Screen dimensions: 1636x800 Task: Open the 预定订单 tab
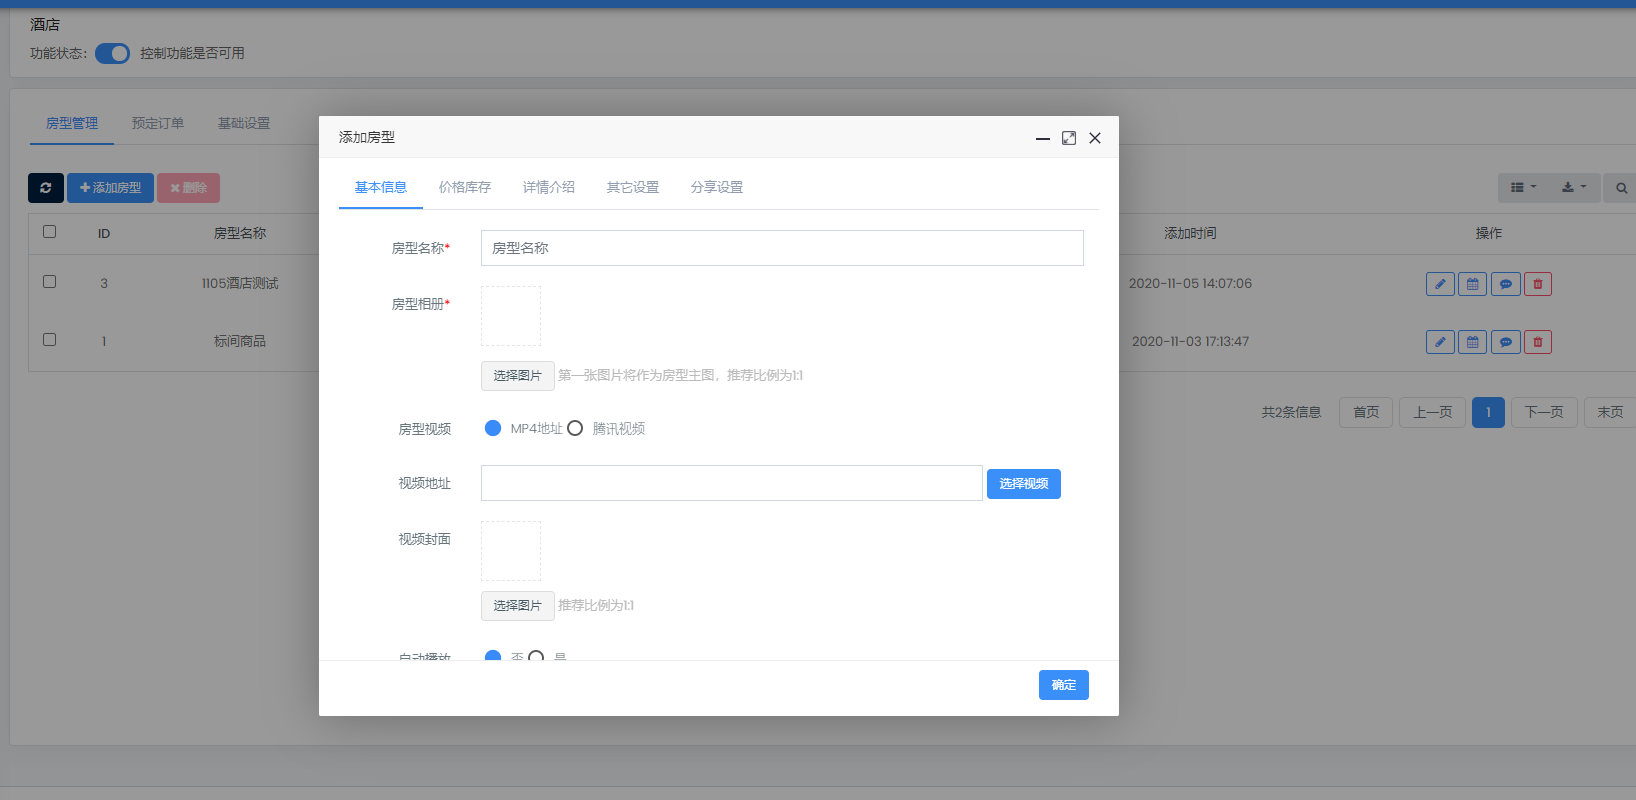click(x=158, y=123)
